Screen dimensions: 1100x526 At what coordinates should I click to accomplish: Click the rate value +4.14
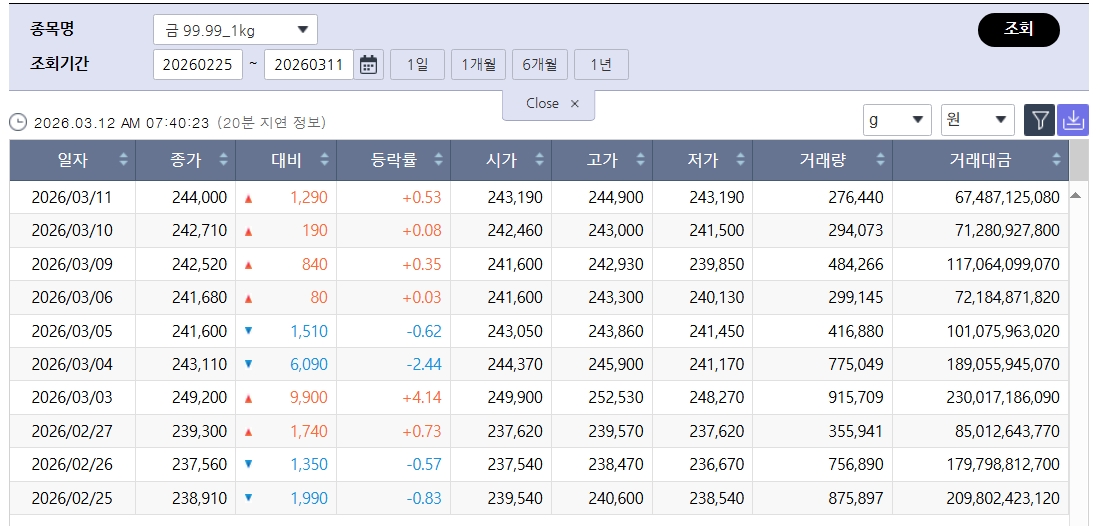(x=422, y=398)
